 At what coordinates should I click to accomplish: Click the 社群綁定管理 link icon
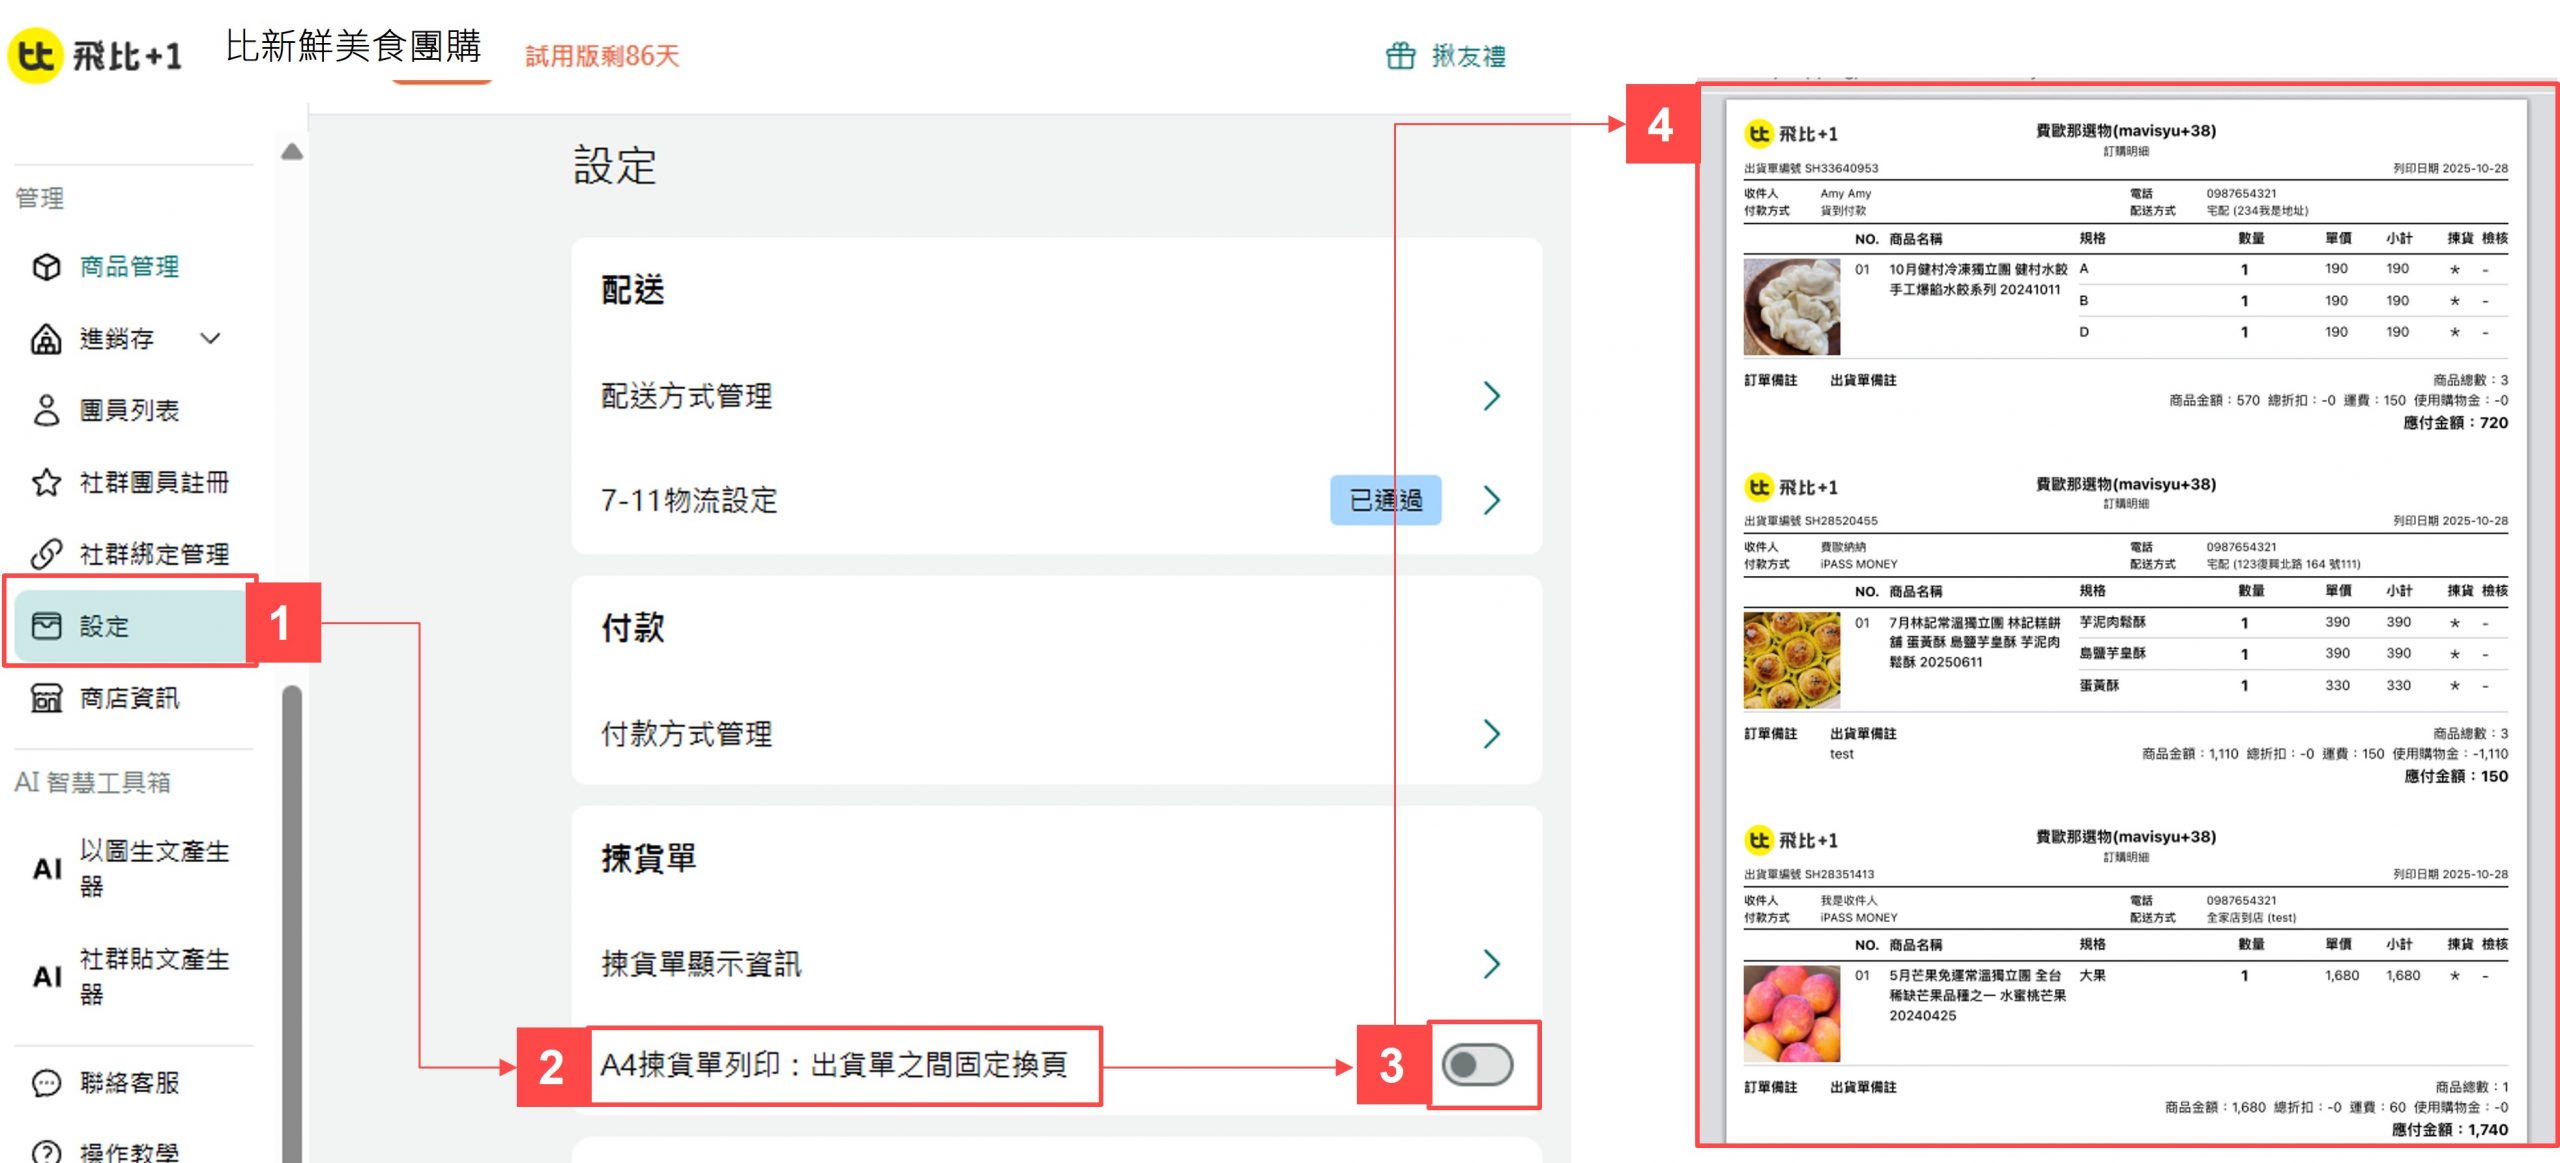(x=46, y=554)
